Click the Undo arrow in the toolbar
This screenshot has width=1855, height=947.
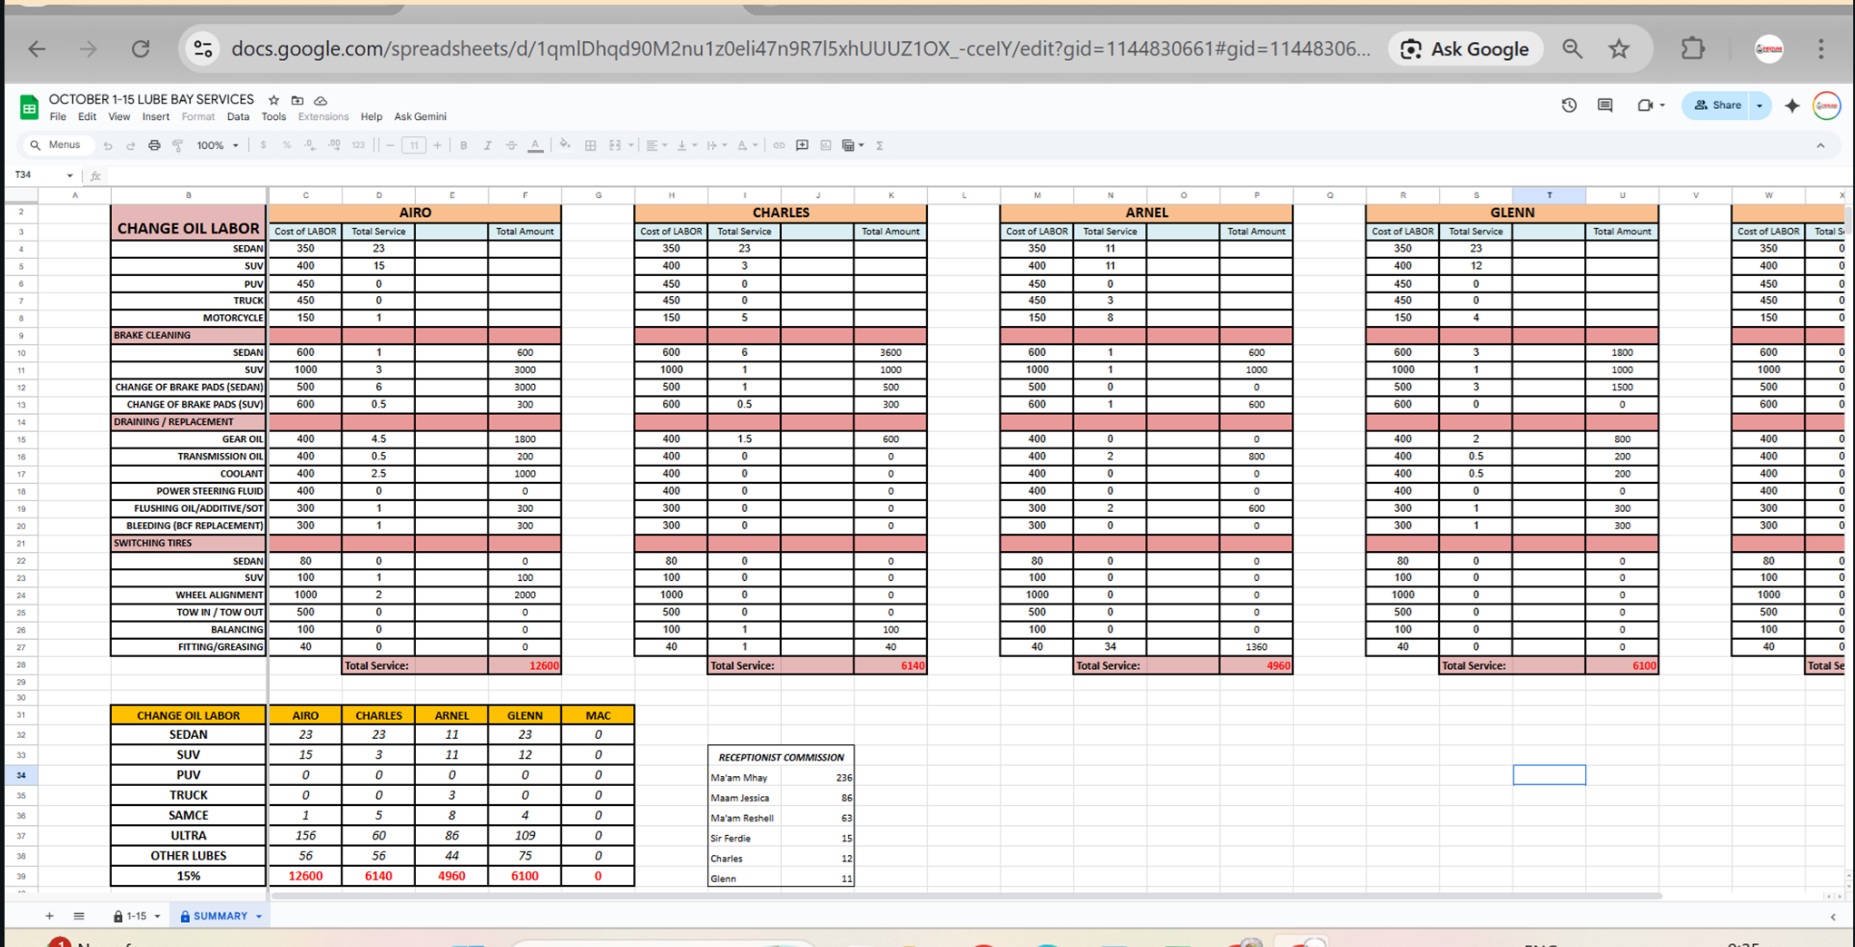click(108, 146)
